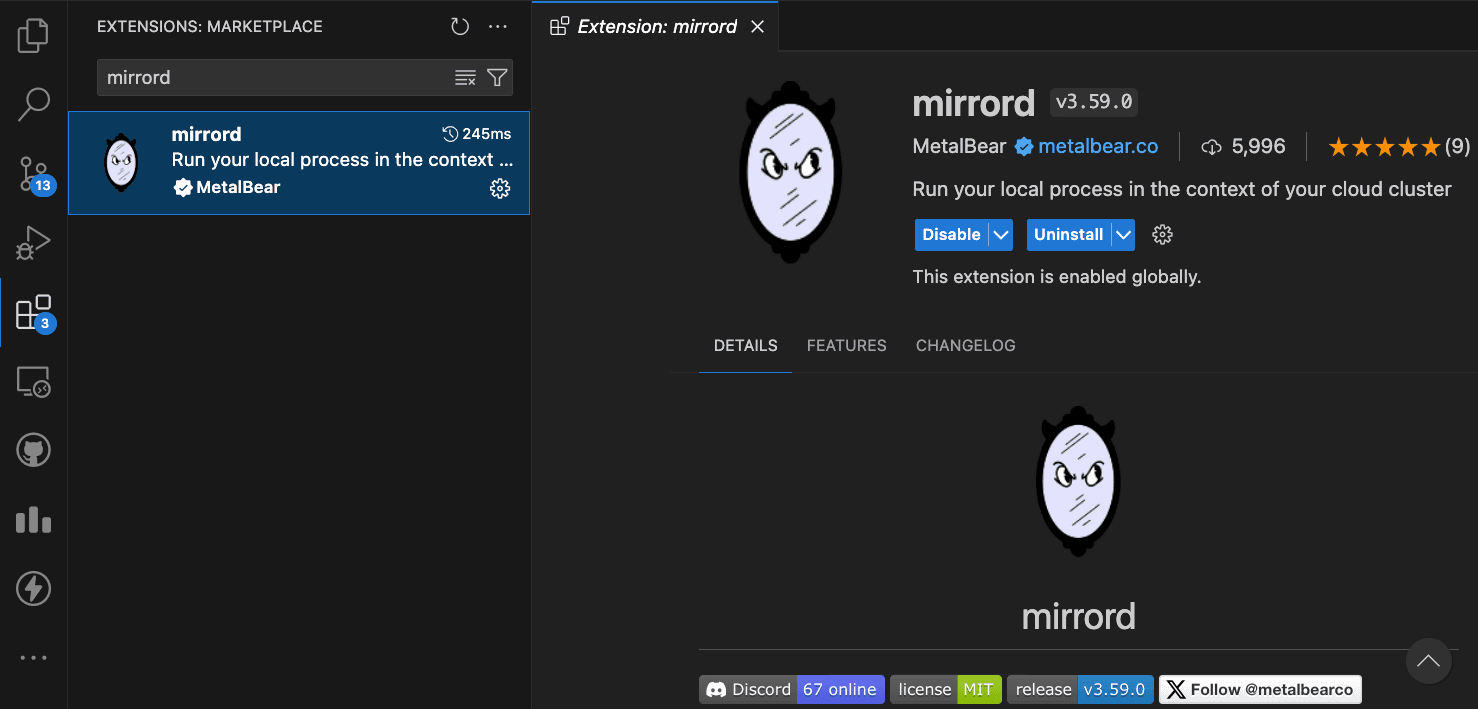Open the Remote Explorer icon
This screenshot has width=1478, height=709.
(x=33, y=382)
